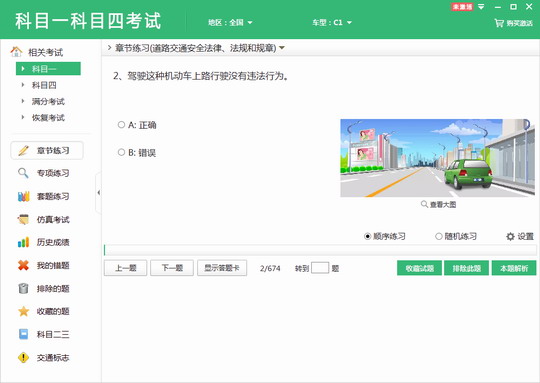Image resolution: width=540 pixels, height=383 pixels.
Task: Open the 章节练习 sidebar item
Action: tap(47, 151)
